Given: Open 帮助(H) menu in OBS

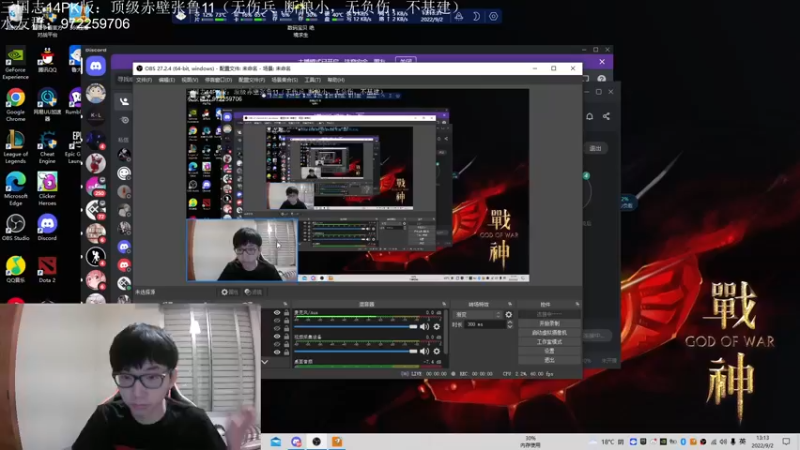Looking at the screenshot, I should coord(336,80).
